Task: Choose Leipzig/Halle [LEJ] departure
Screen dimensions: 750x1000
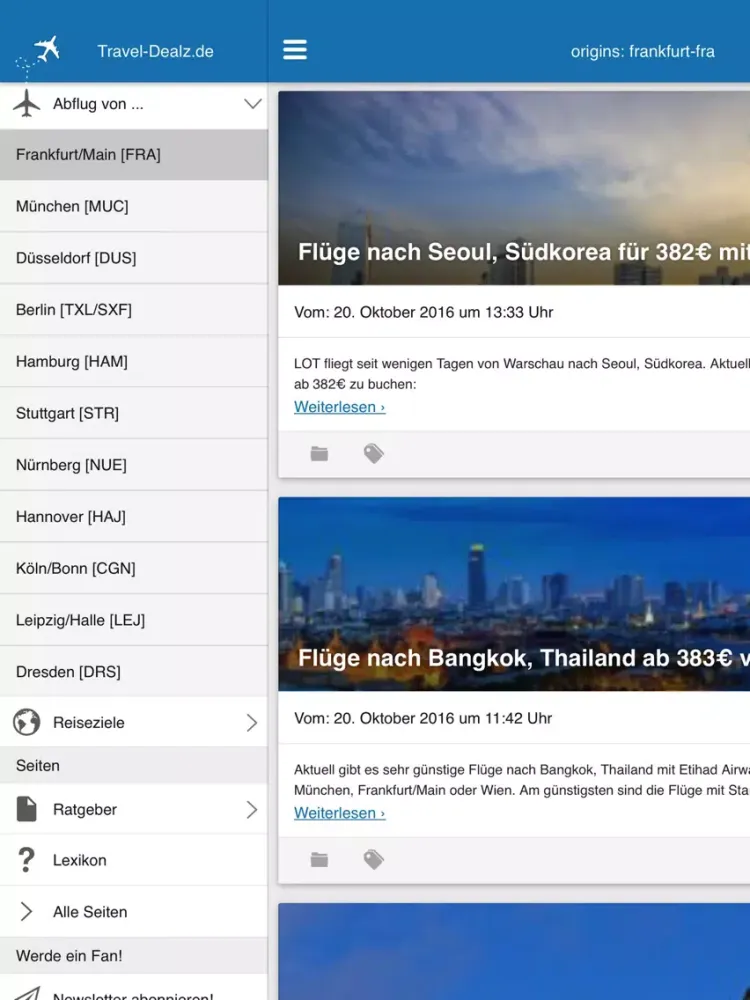Action: pyautogui.click(x=134, y=619)
